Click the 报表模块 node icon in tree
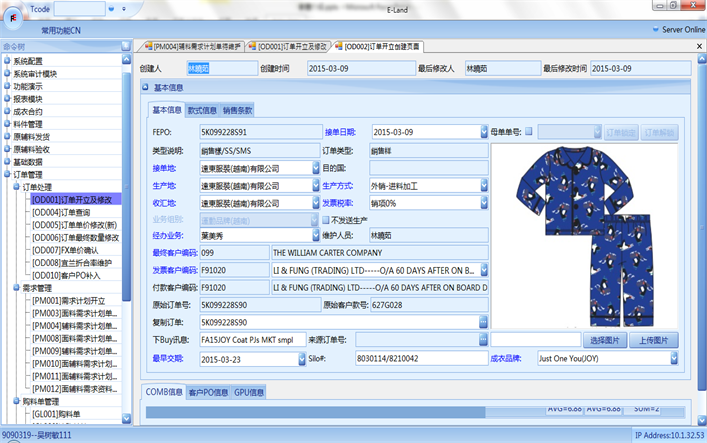 [x=7, y=99]
